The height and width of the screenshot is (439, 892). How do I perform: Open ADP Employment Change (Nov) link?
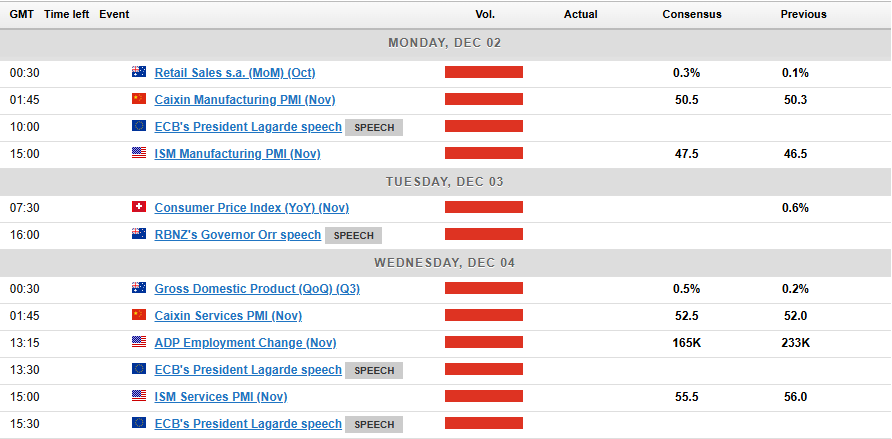245,343
